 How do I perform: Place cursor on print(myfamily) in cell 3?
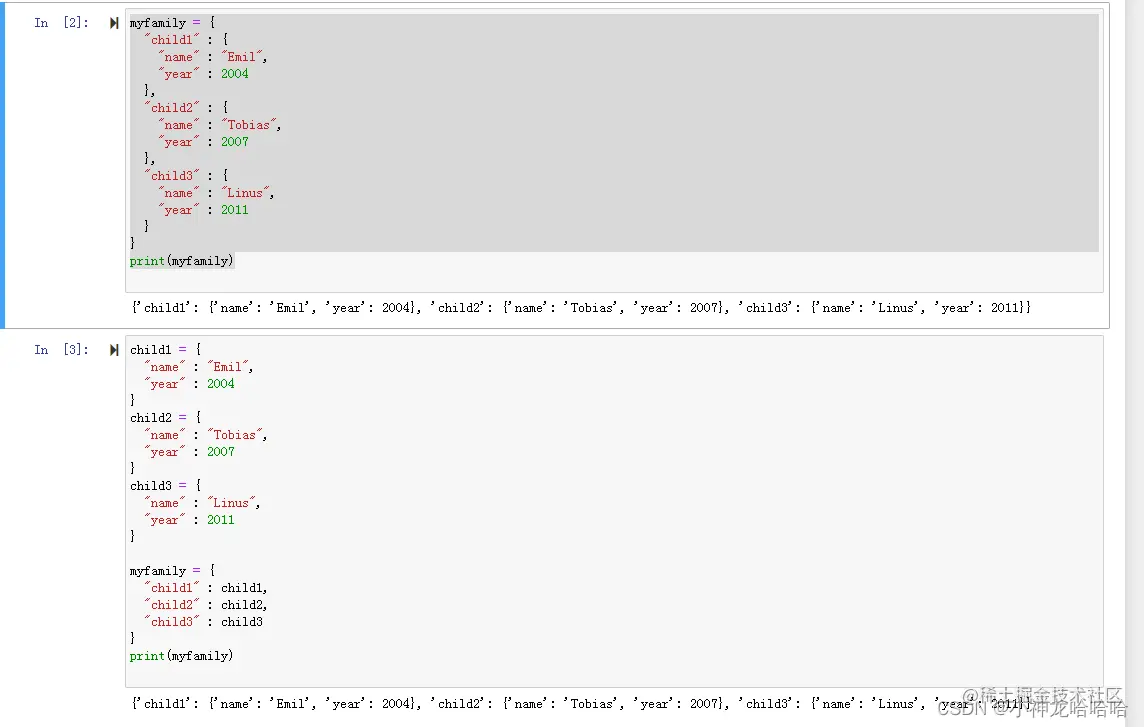pyautogui.click(x=182, y=656)
